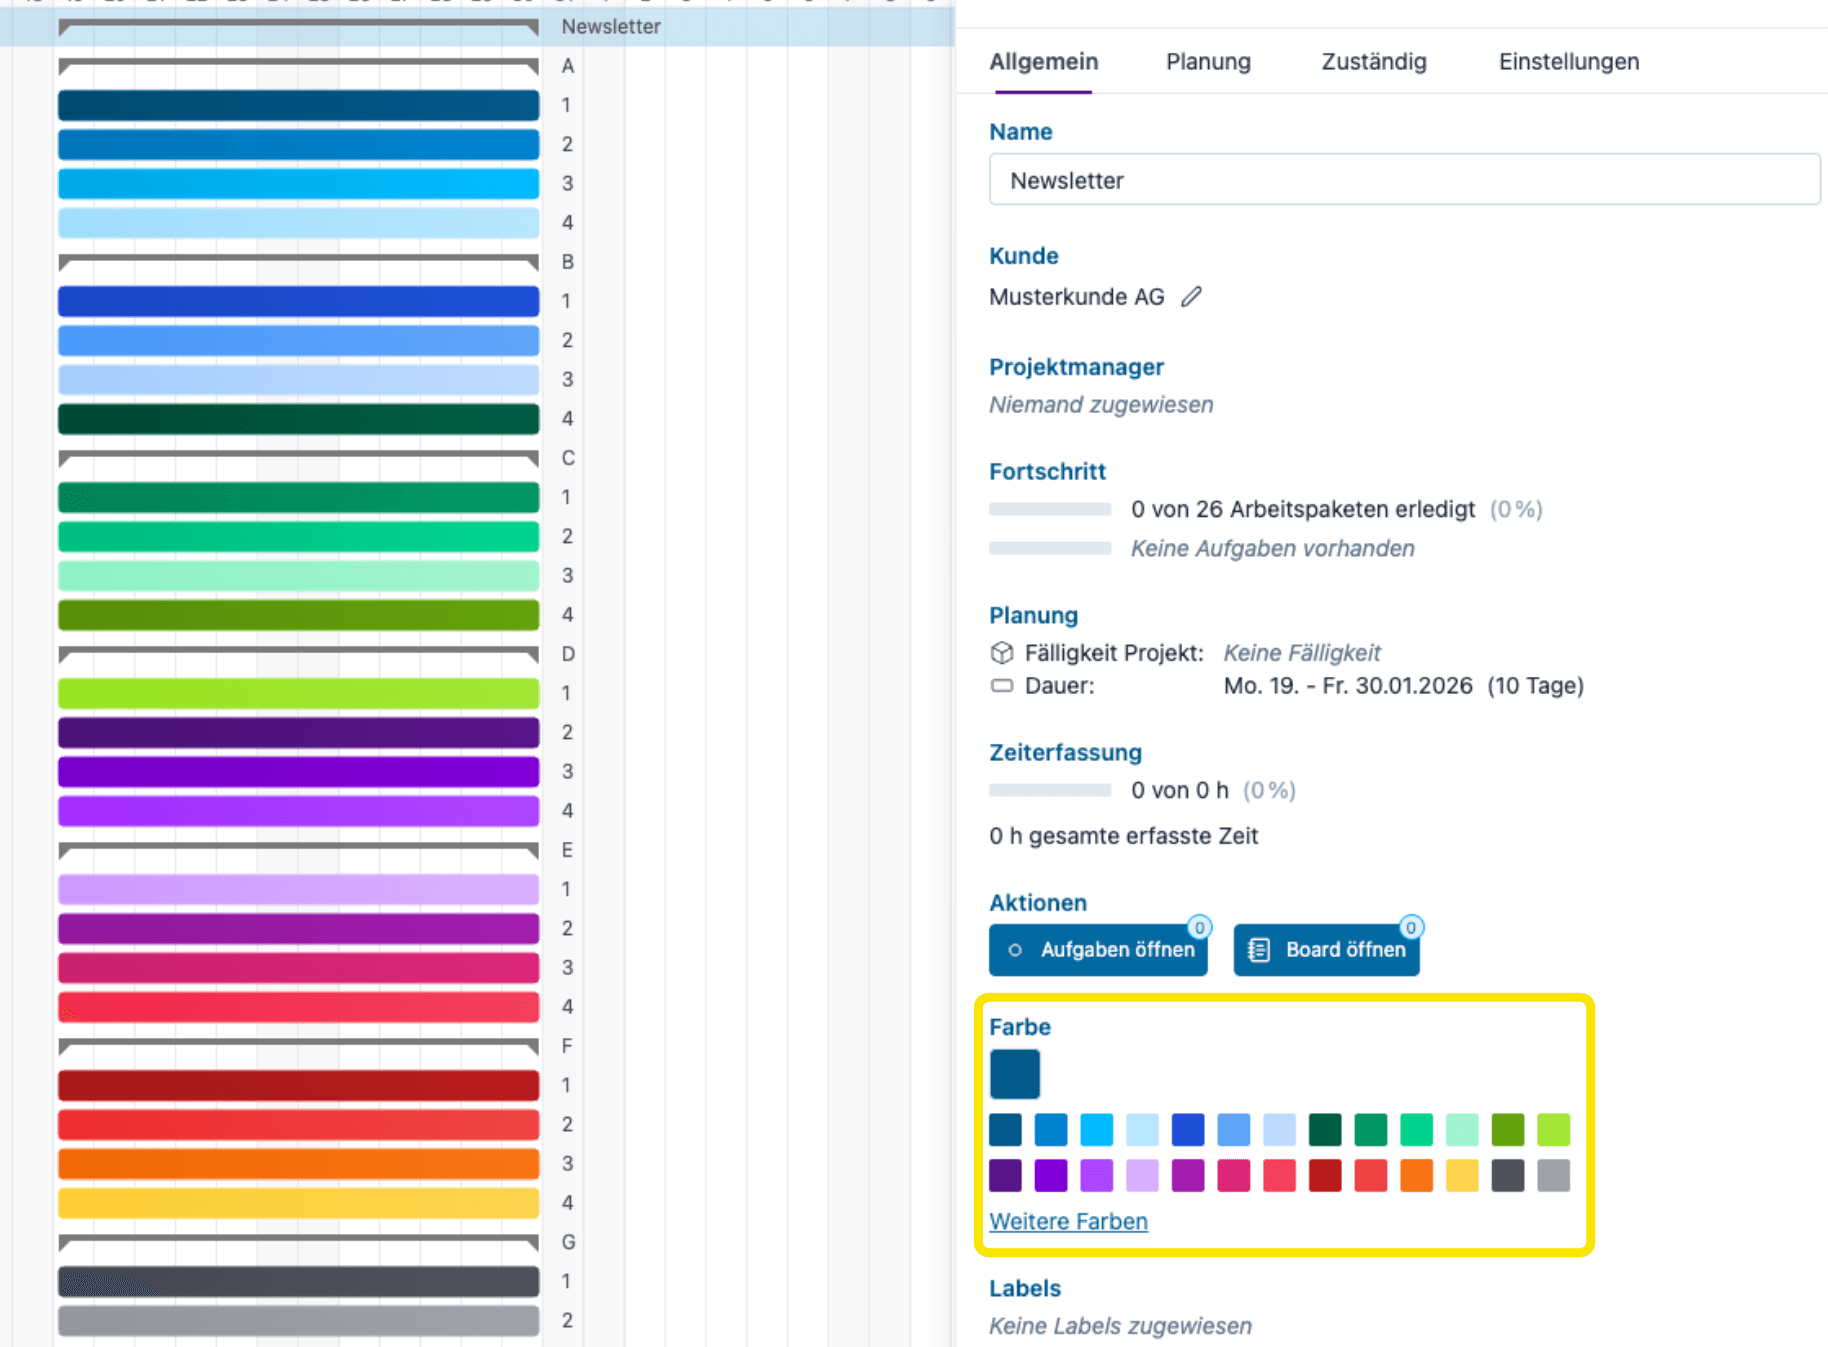Click the current dark blue Farbe swatch

pos(1014,1074)
